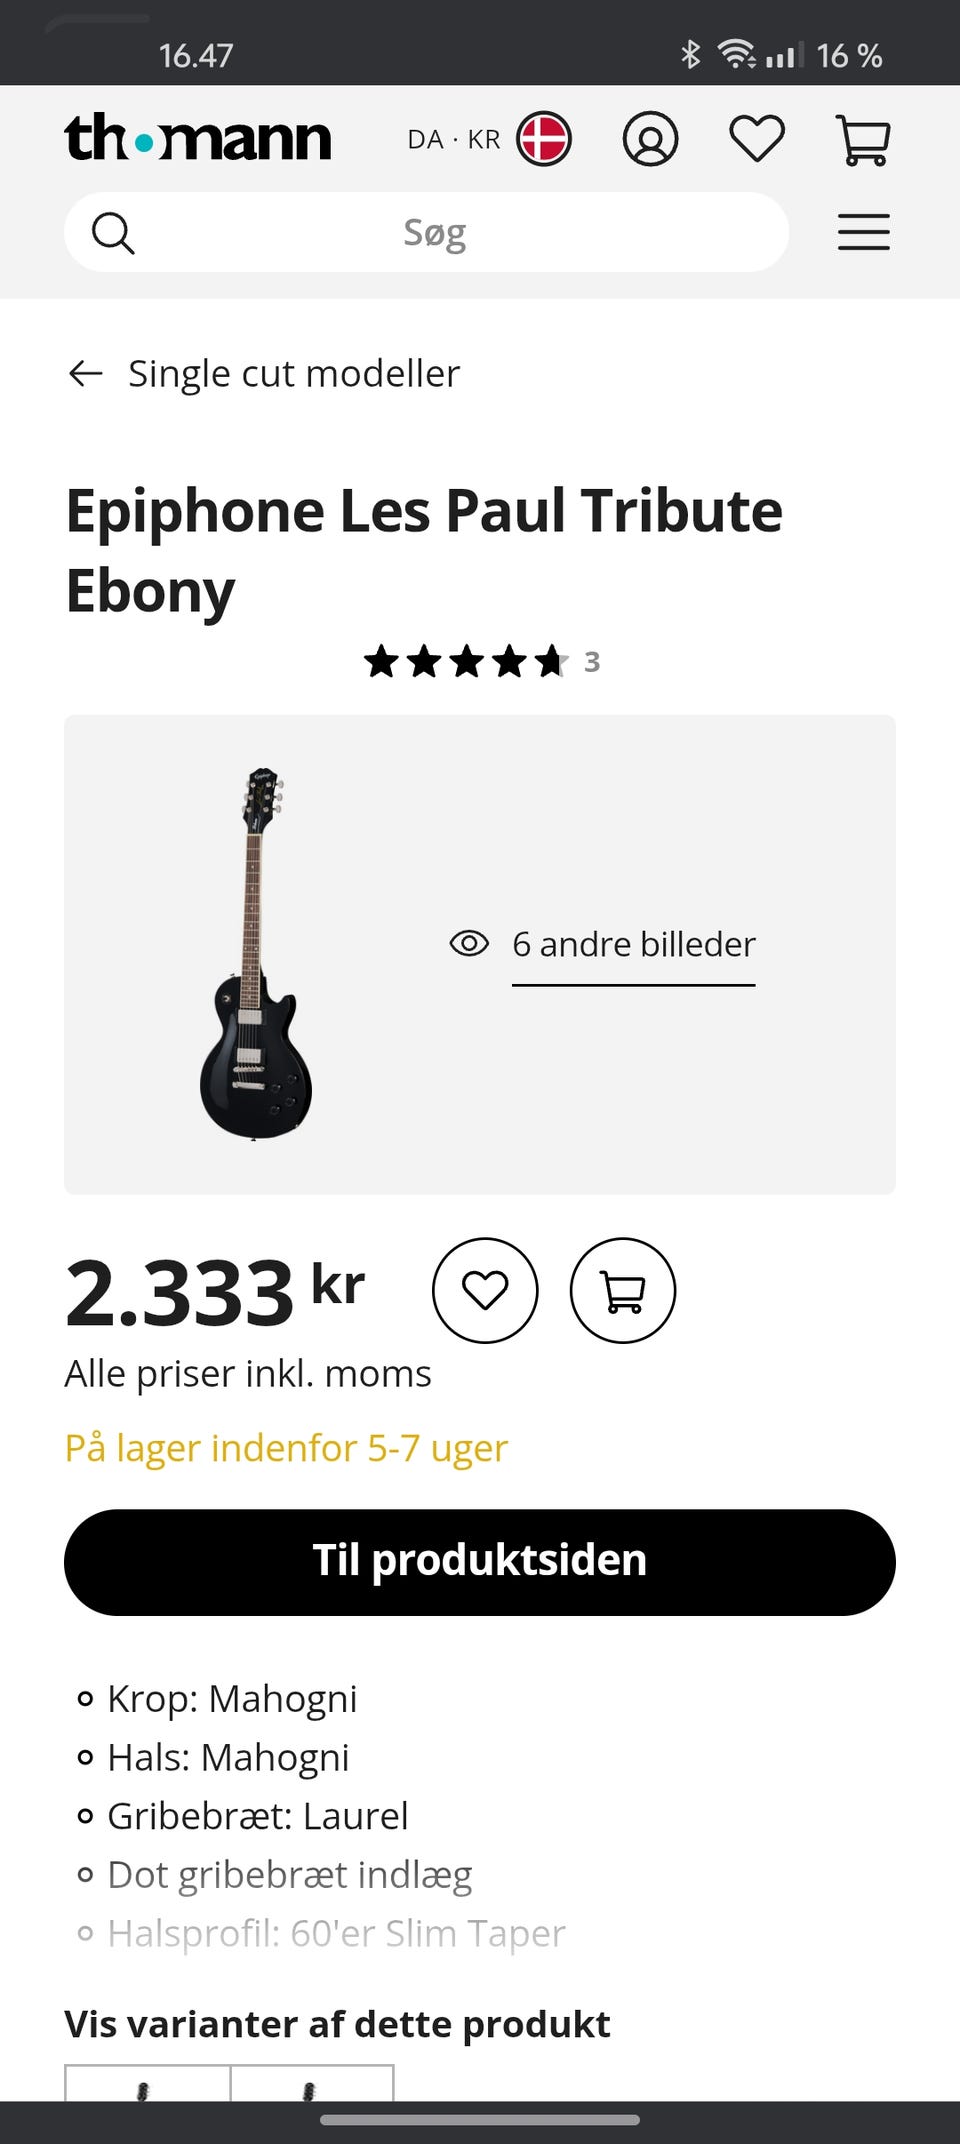Image resolution: width=960 pixels, height=2144 pixels.
Task: Open the user account icon
Action: [650, 139]
